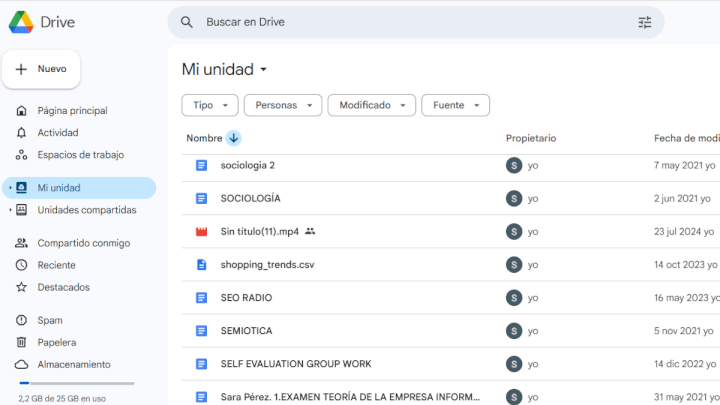Expand Unidades compartidas tree arrow
Image resolution: width=720 pixels, height=405 pixels.
[10, 210]
